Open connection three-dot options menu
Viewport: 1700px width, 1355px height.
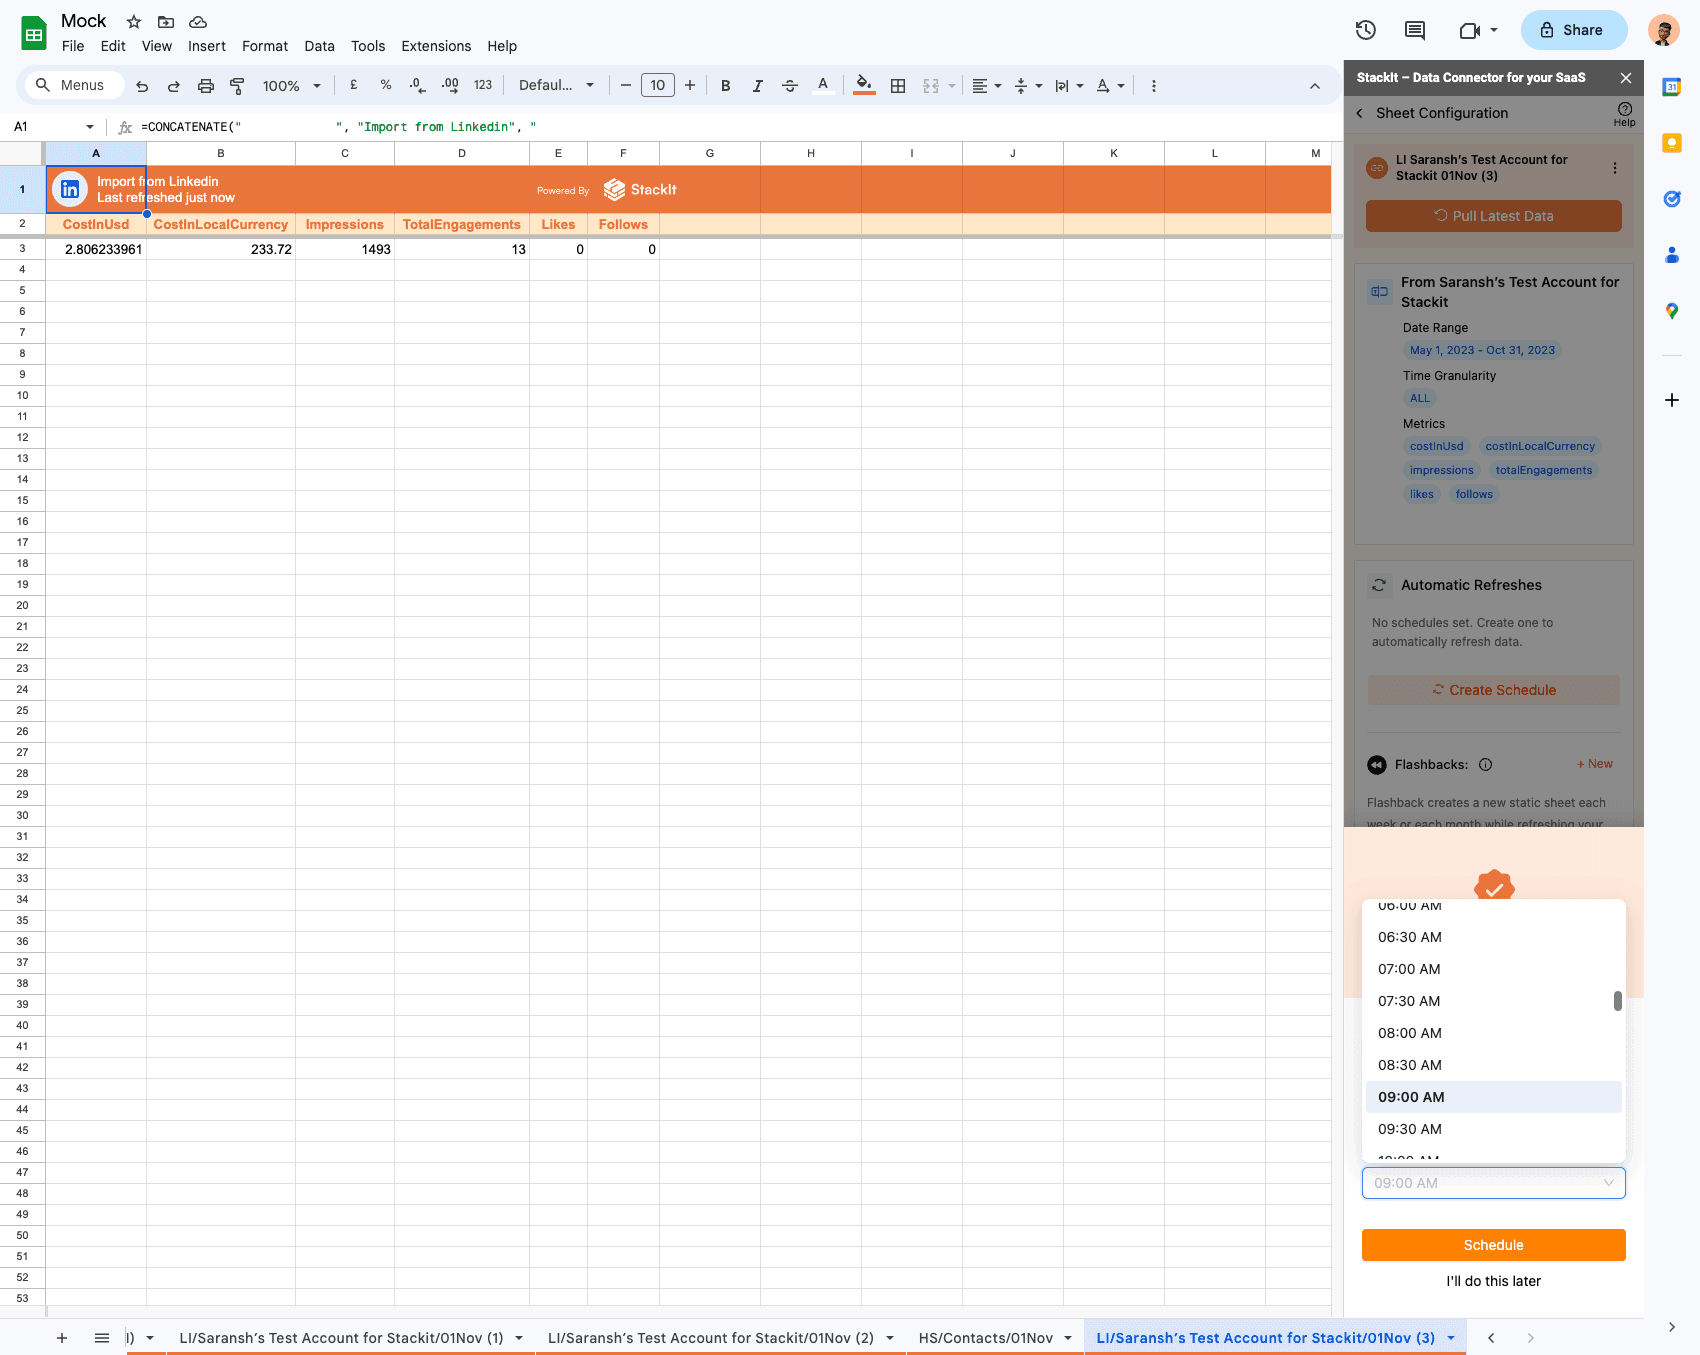pyautogui.click(x=1615, y=168)
